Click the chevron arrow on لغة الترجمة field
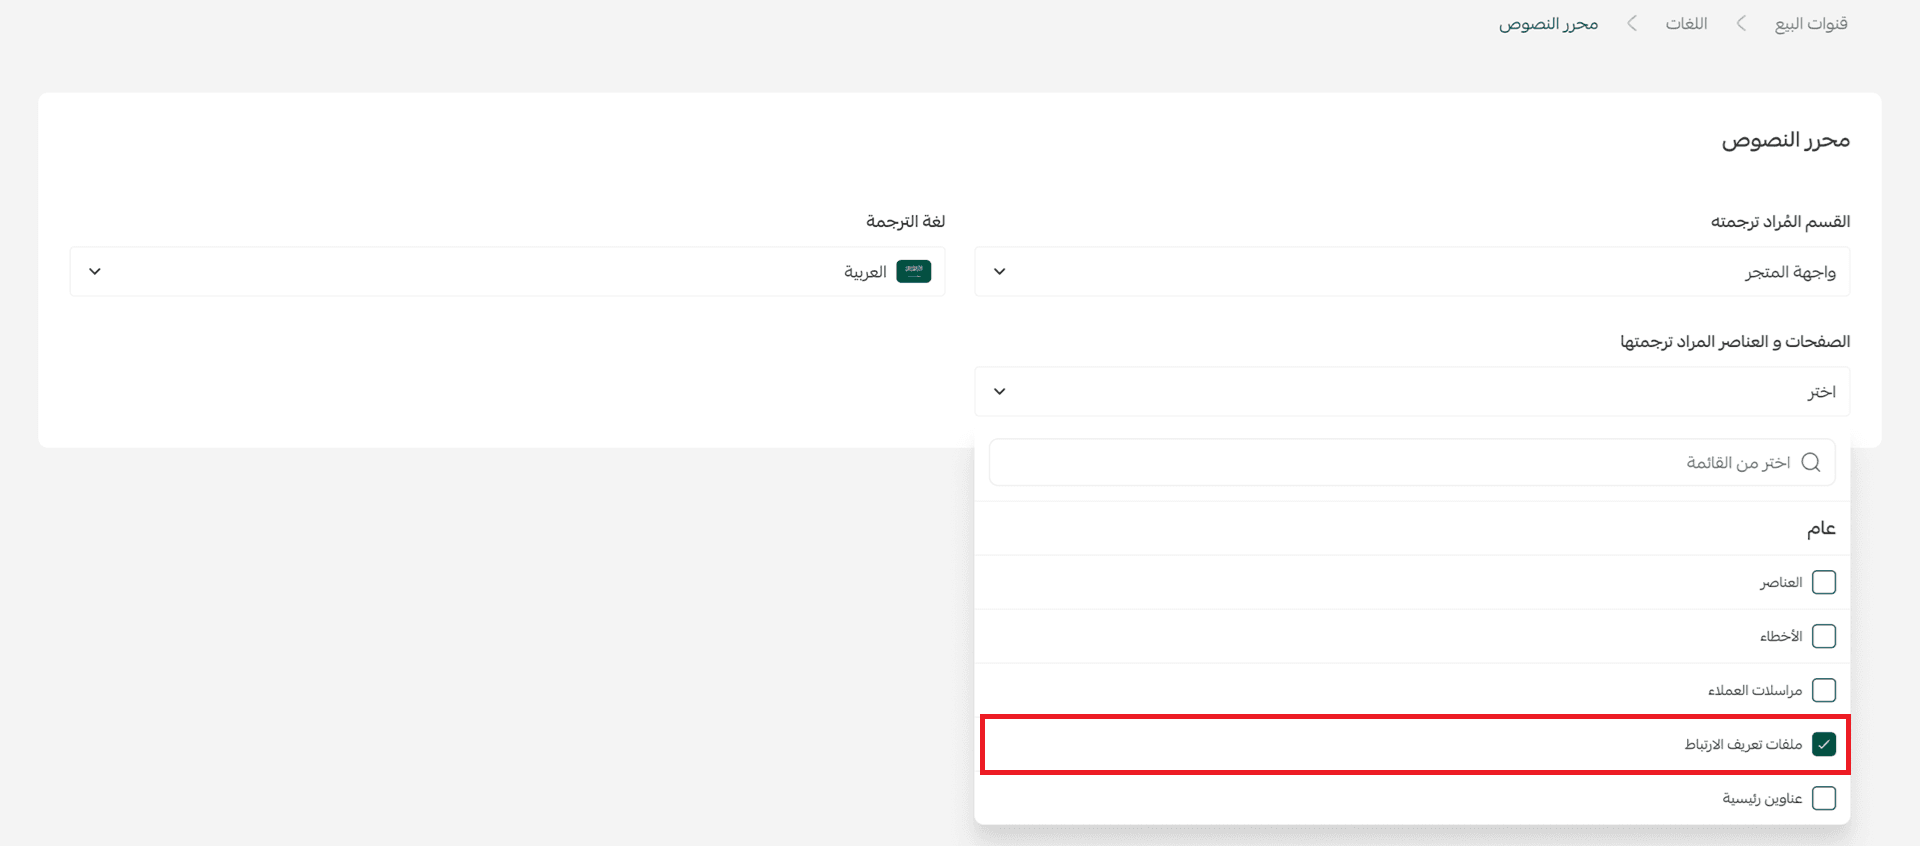 95,272
